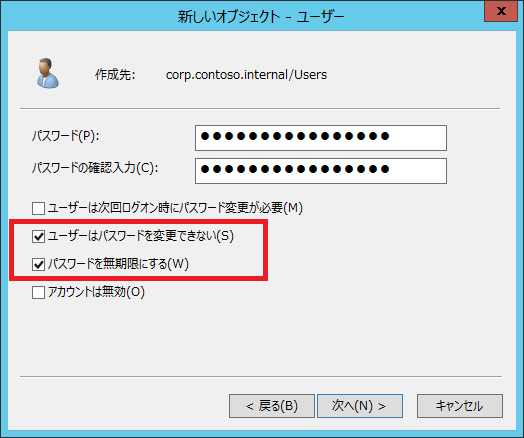
Task: Focus the confirm password (C) field
Action: click(321, 171)
